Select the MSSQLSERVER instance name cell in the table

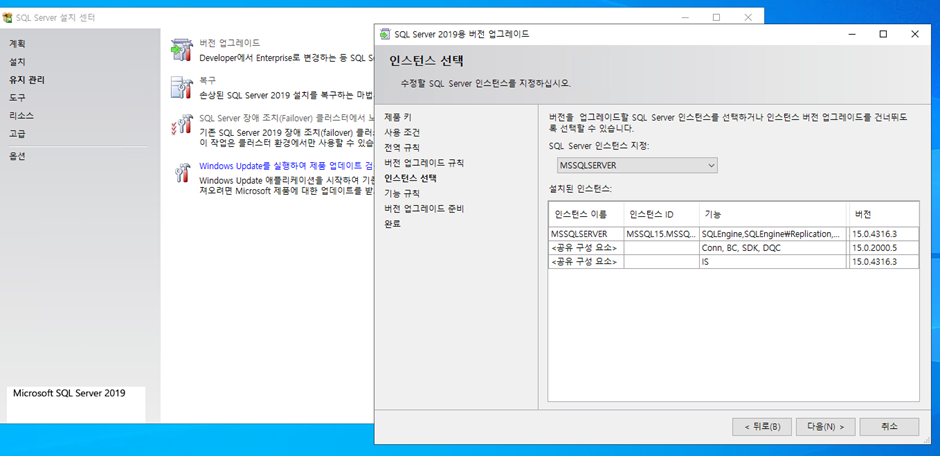586,234
